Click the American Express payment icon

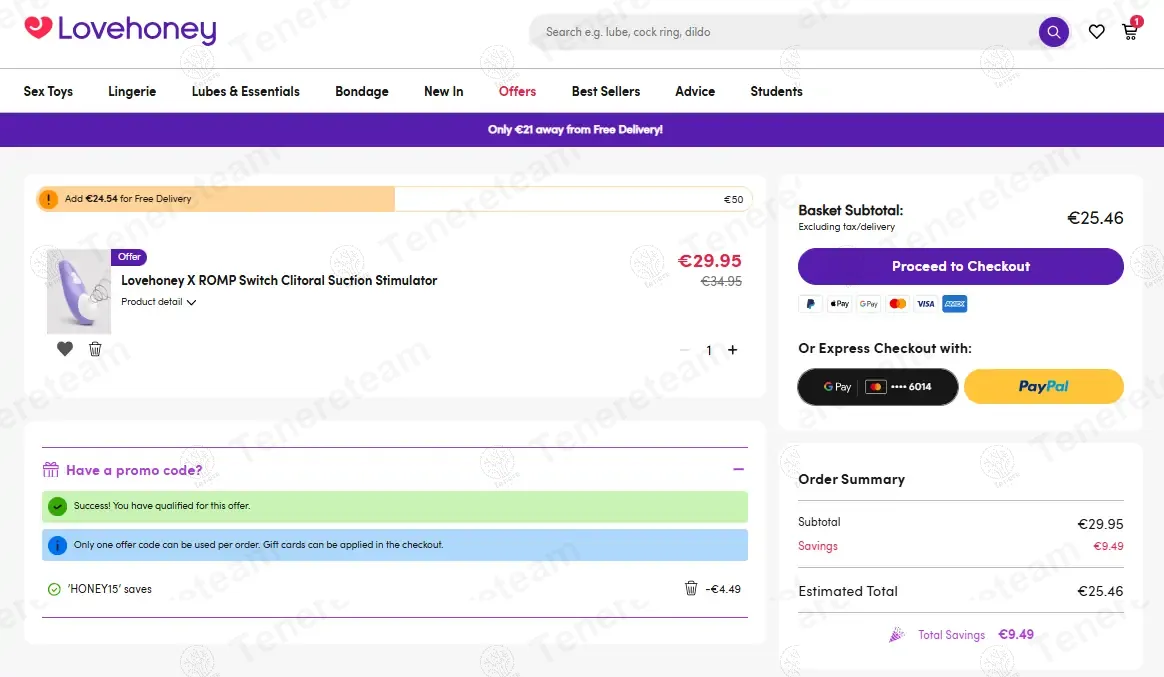coord(955,304)
